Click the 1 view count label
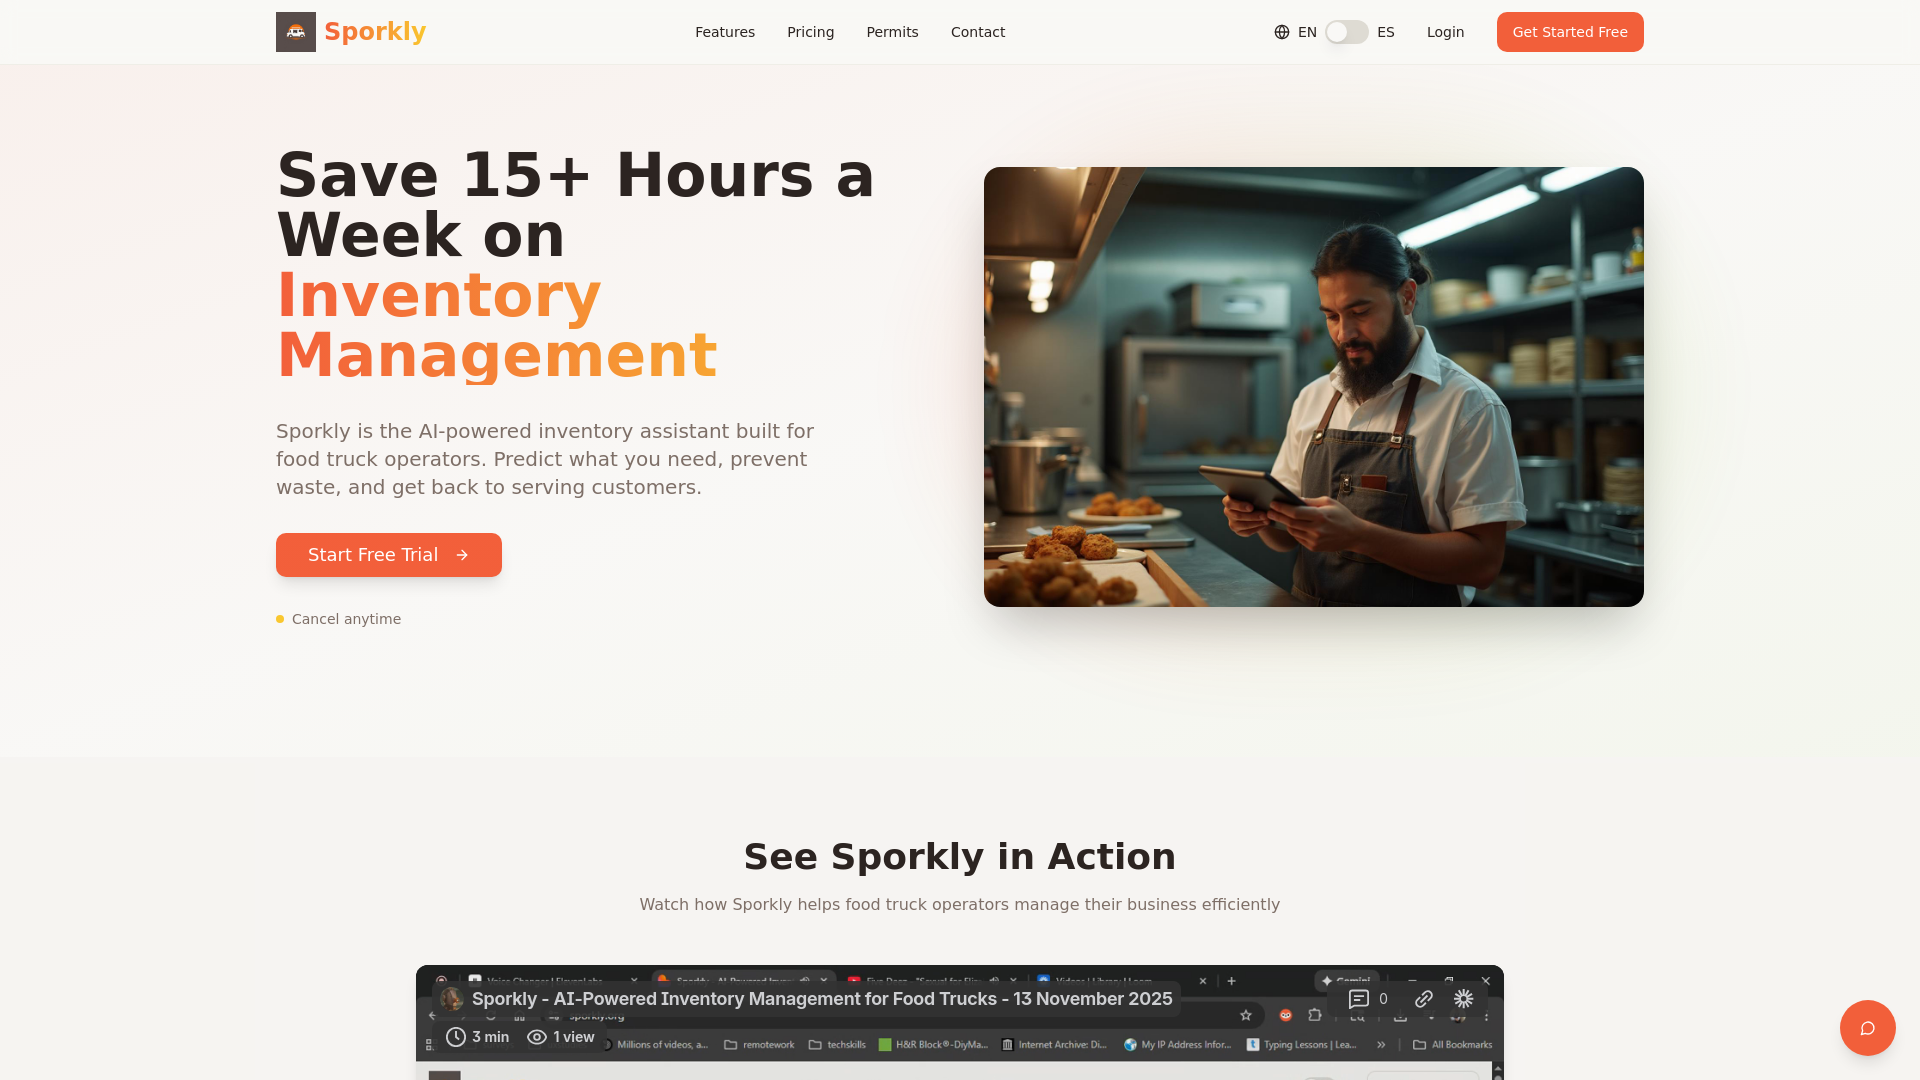 pos(561,1037)
